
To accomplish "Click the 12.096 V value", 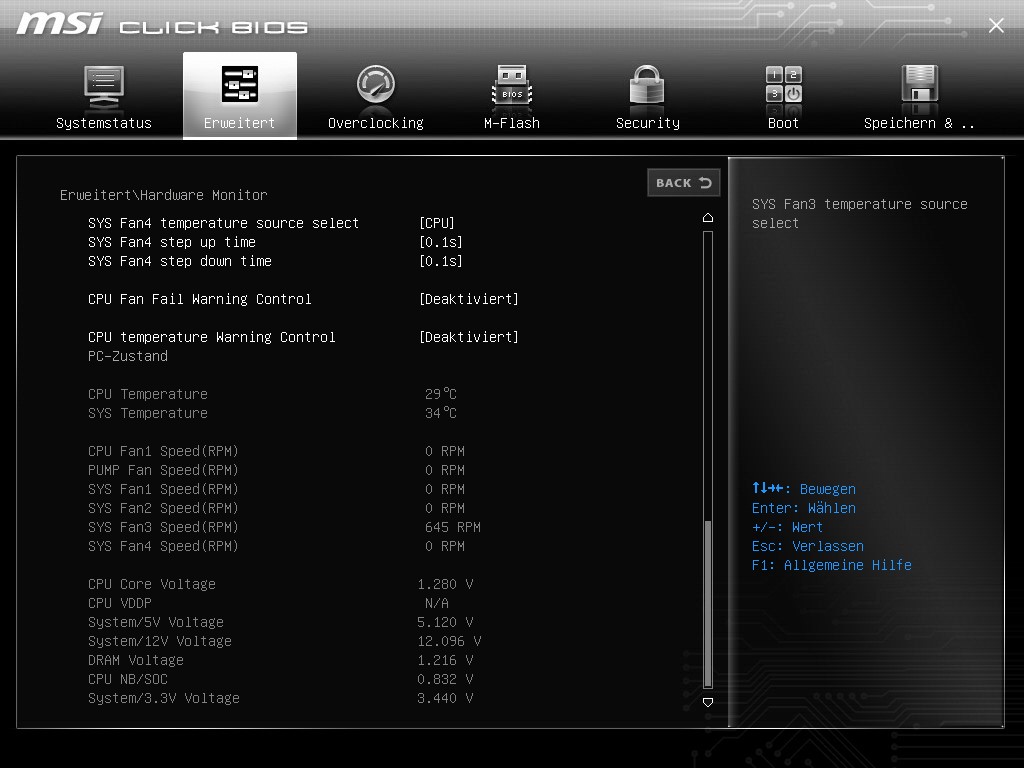I will (449, 641).
